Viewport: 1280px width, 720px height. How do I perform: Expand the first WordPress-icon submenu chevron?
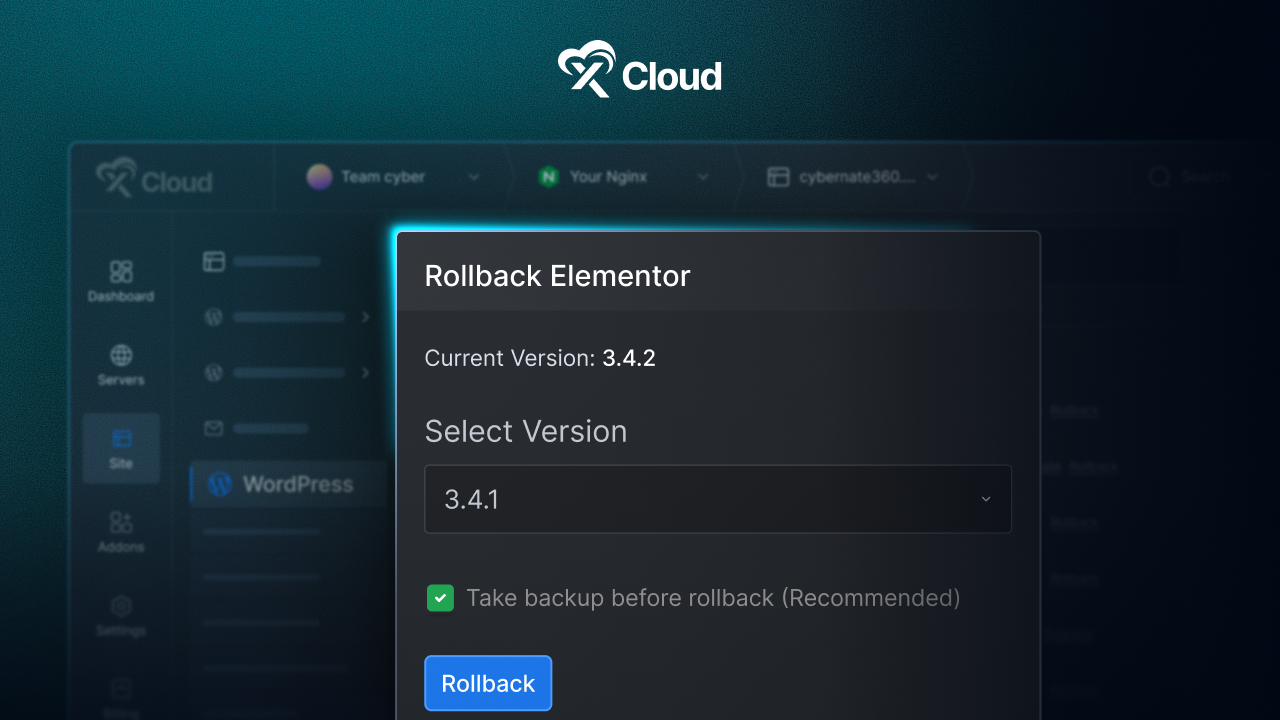(x=366, y=317)
